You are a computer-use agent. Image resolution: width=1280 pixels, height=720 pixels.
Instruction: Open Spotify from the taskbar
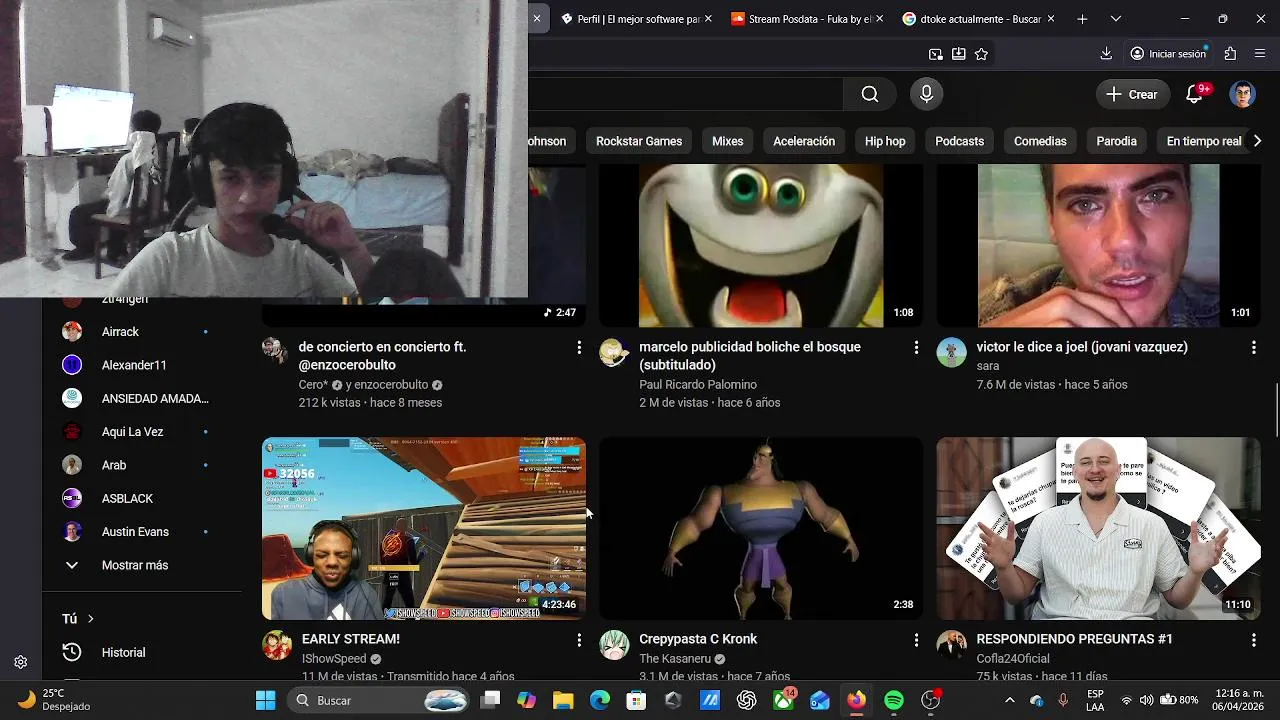[894, 700]
